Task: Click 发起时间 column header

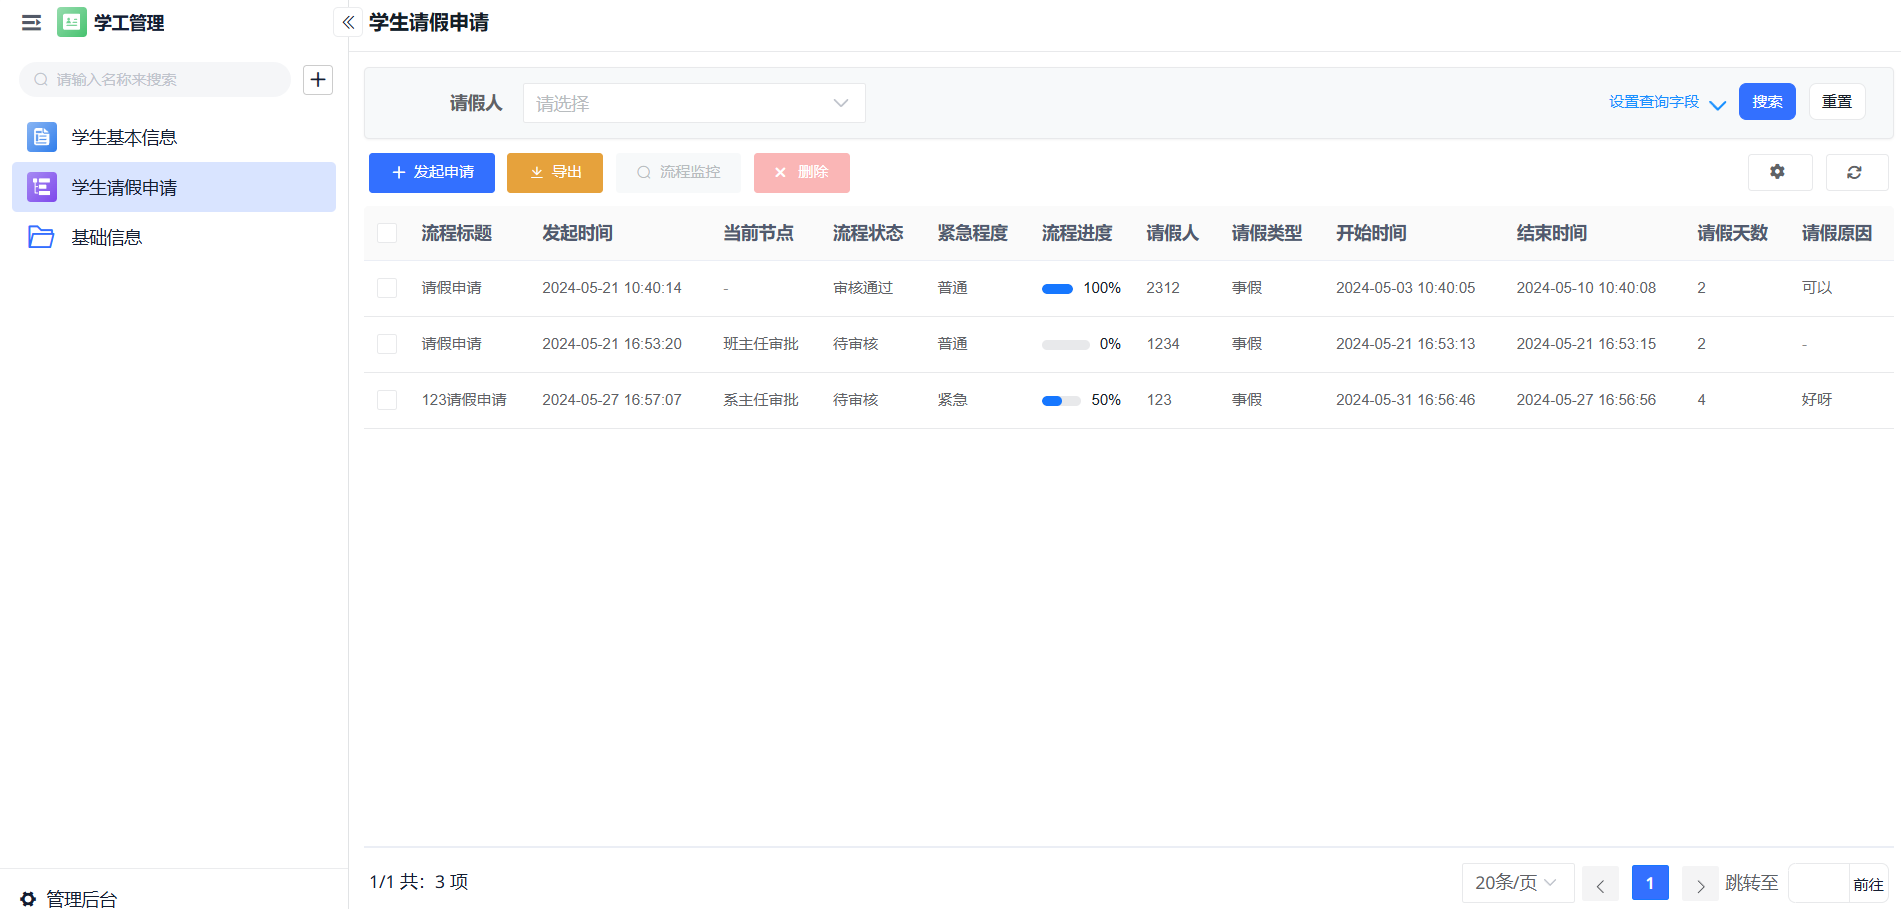Action: [577, 233]
